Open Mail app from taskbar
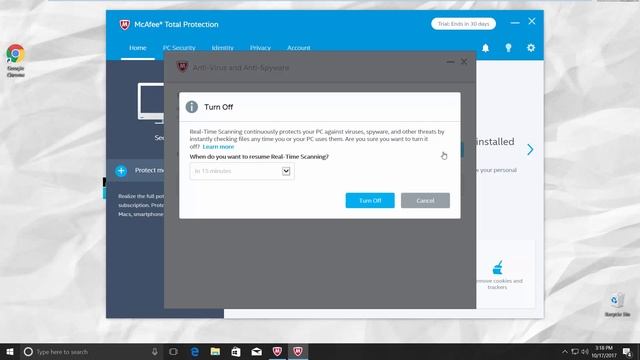 [256, 351]
